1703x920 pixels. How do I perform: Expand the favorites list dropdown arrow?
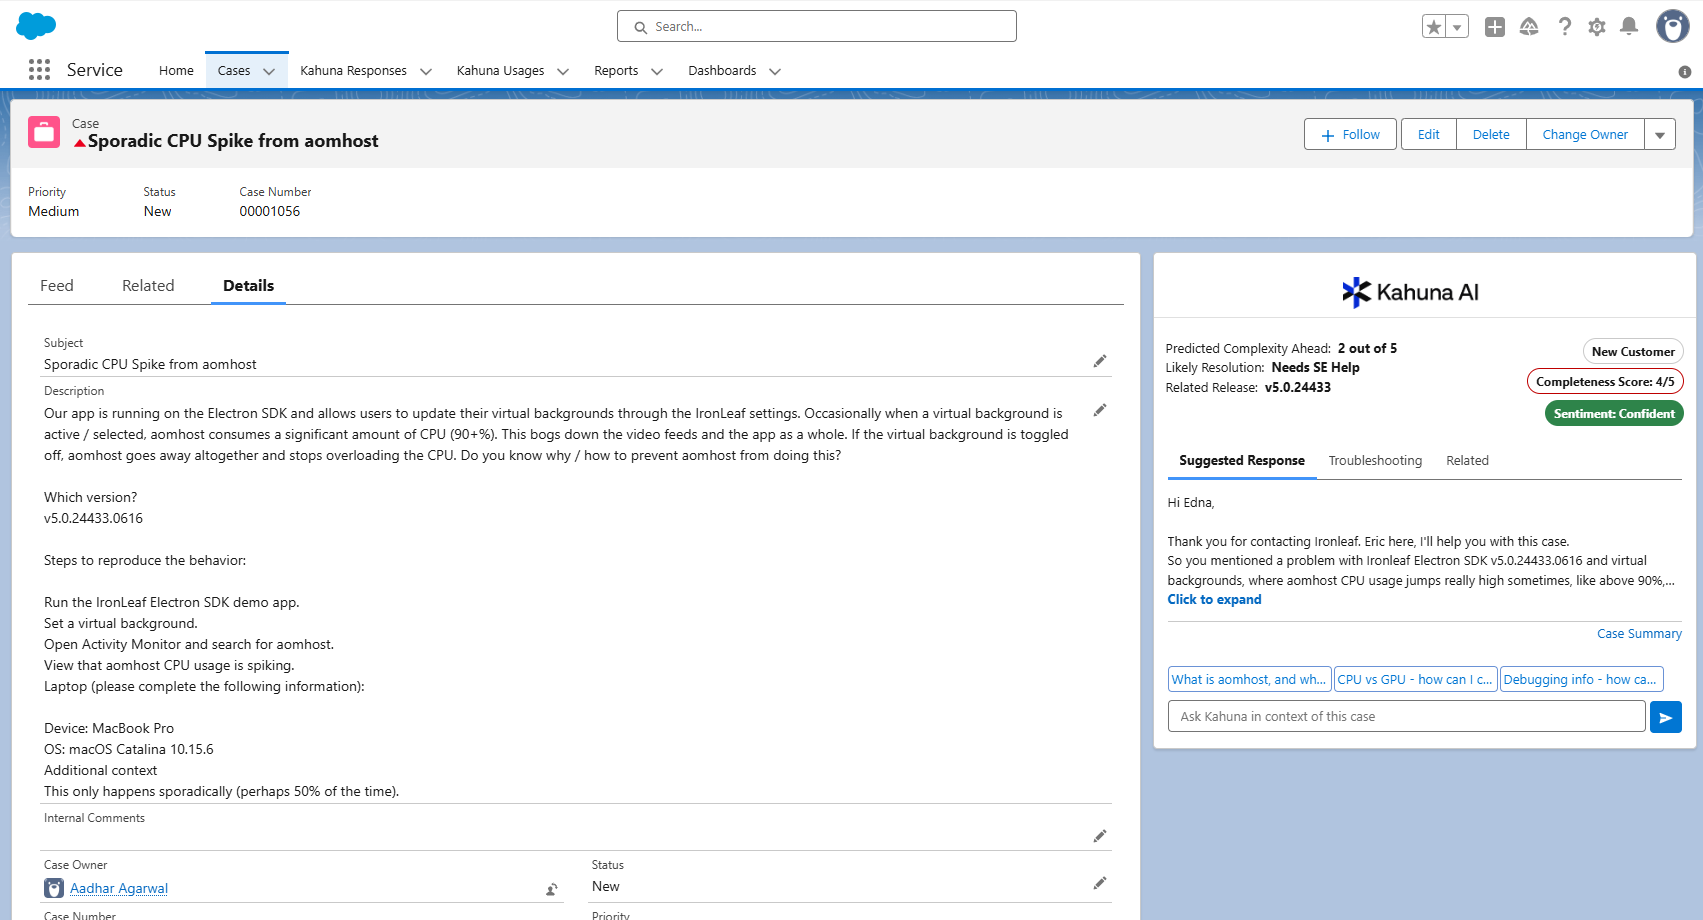[1457, 27]
